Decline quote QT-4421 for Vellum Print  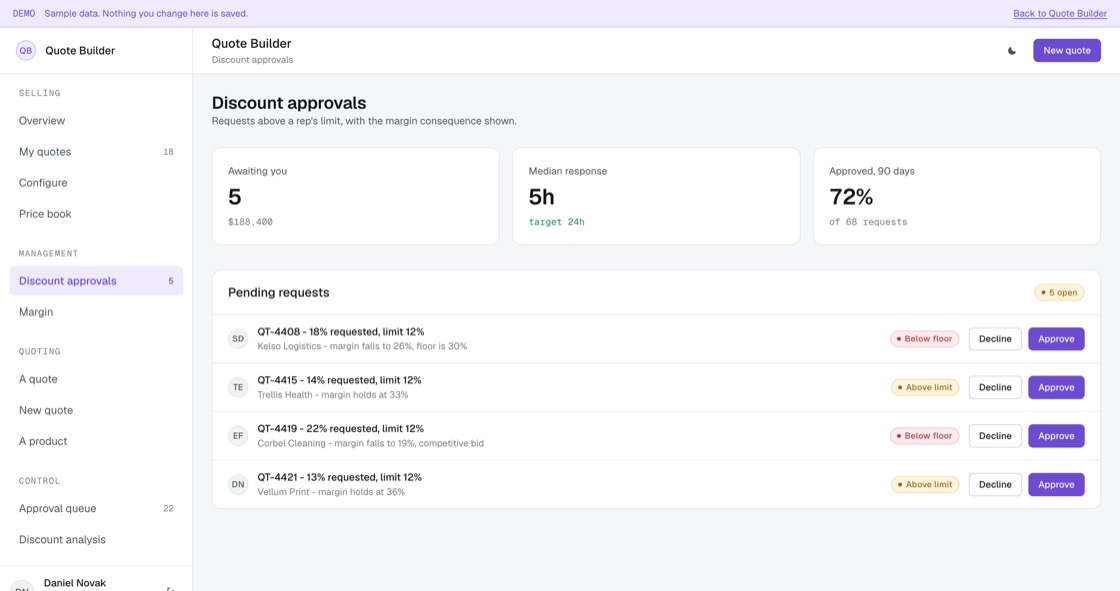click(995, 485)
